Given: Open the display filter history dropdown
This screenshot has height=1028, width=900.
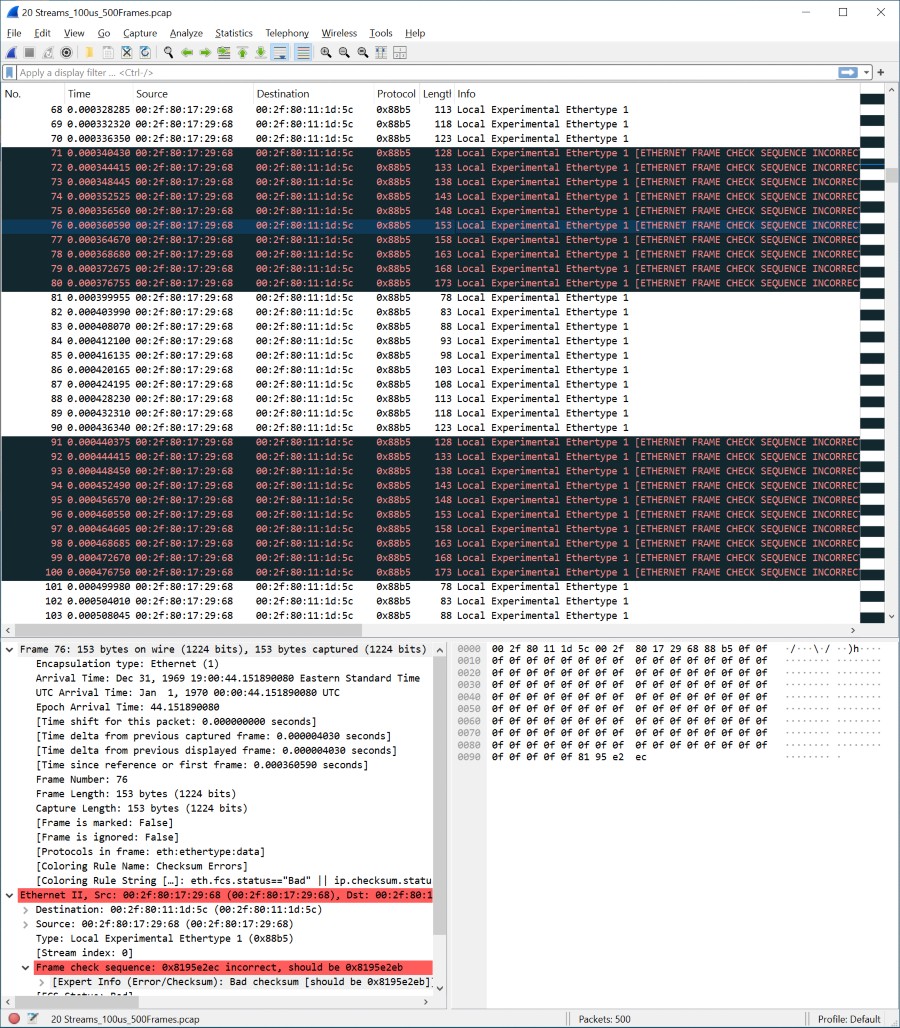Looking at the screenshot, I should click(867, 73).
